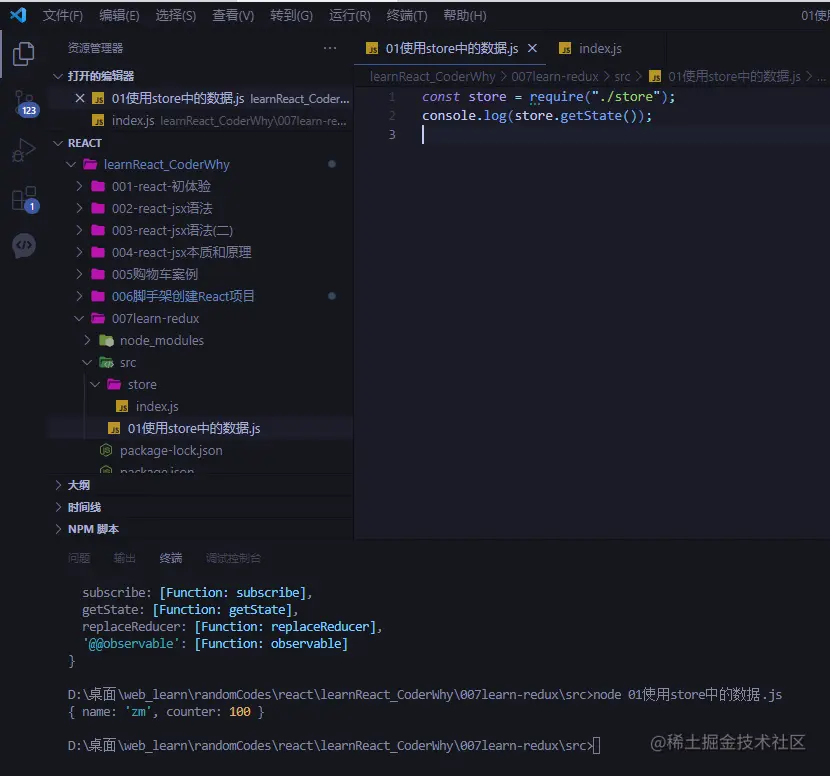Close 01使用store中的数据.js in open editors list
Image resolution: width=830 pixels, height=776 pixels.
(x=80, y=98)
